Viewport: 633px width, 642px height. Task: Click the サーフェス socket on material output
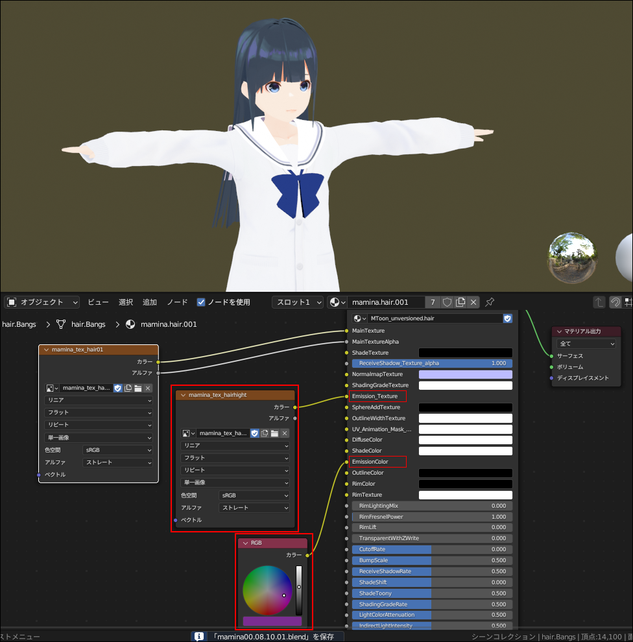click(552, 356)
